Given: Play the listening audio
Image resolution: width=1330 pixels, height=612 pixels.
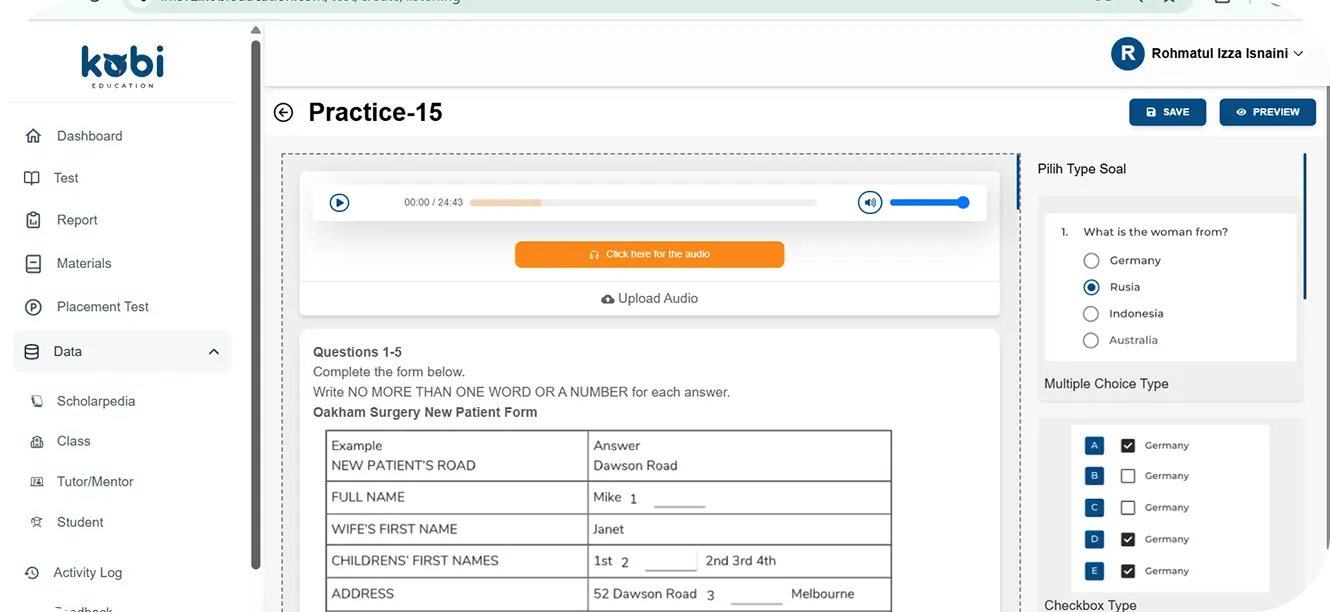Looking at the screenshot, I should coord(340,203).
